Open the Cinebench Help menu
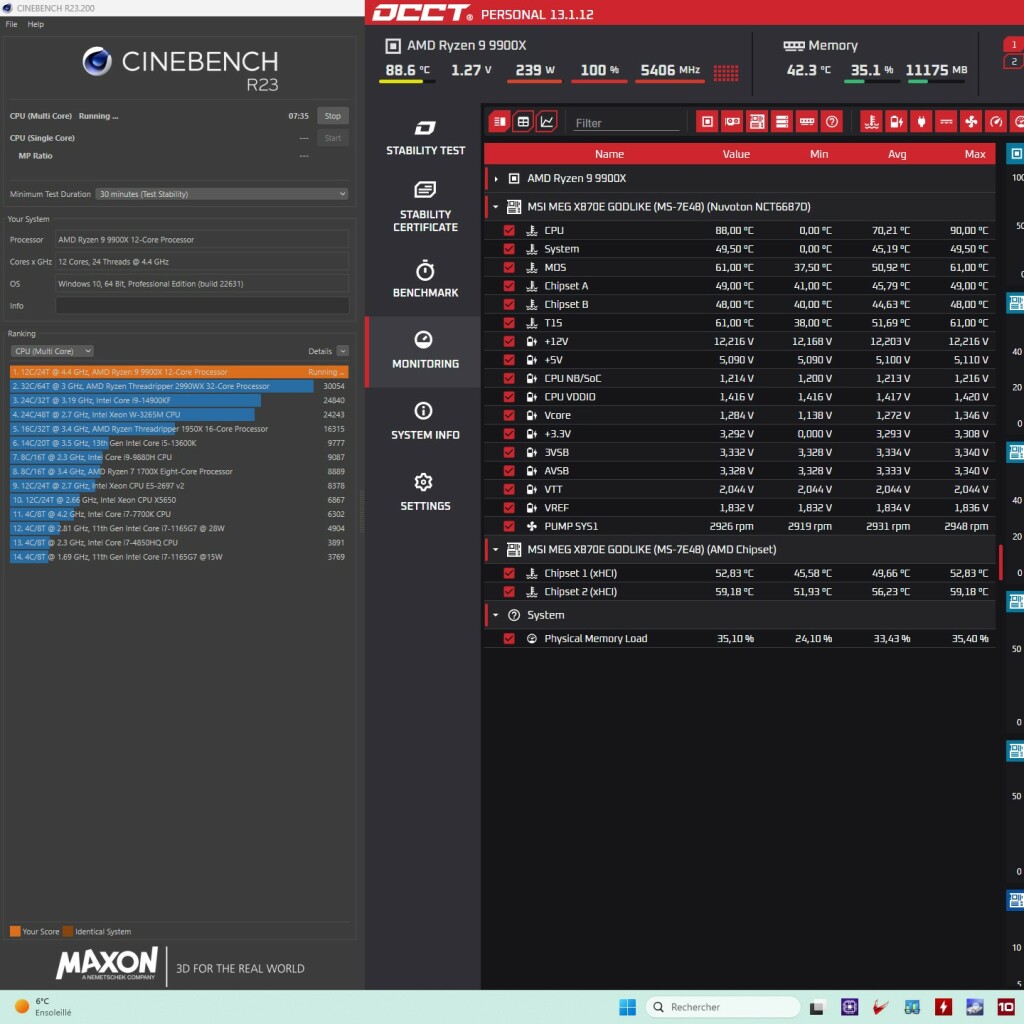 coord(36,24)
